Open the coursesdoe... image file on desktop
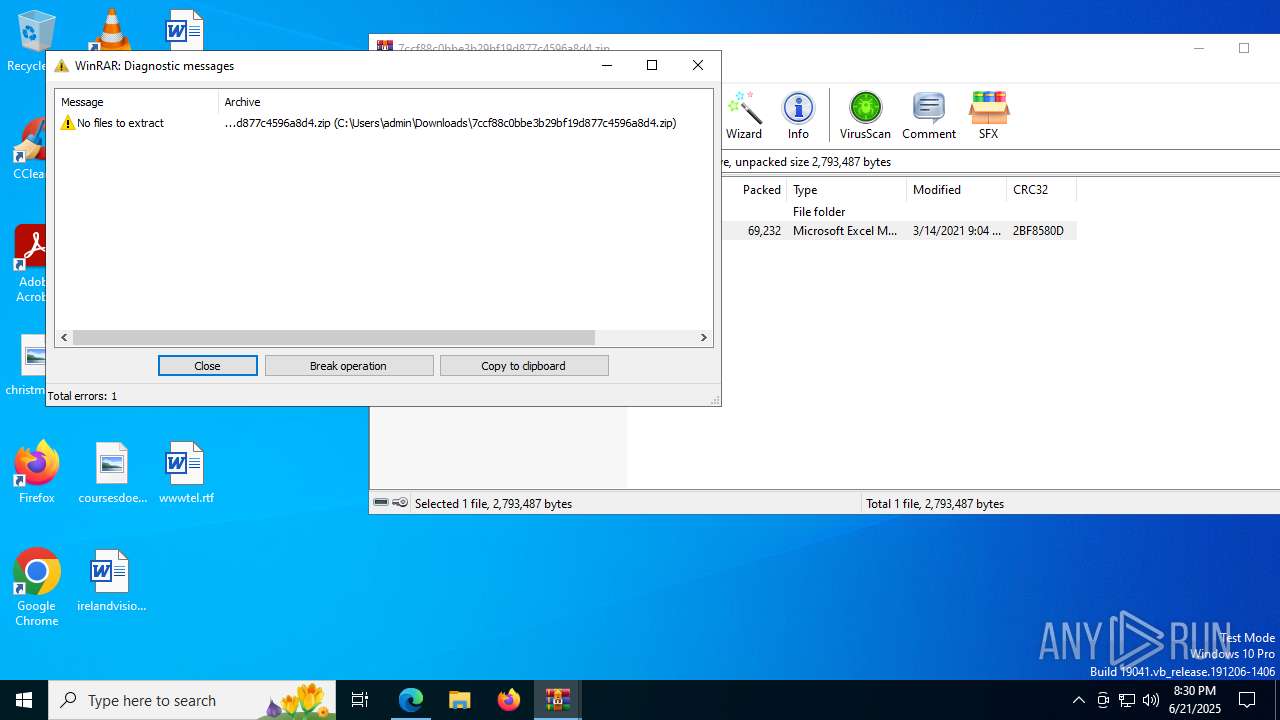This screenshot has width=1280, height=720. 112,473
